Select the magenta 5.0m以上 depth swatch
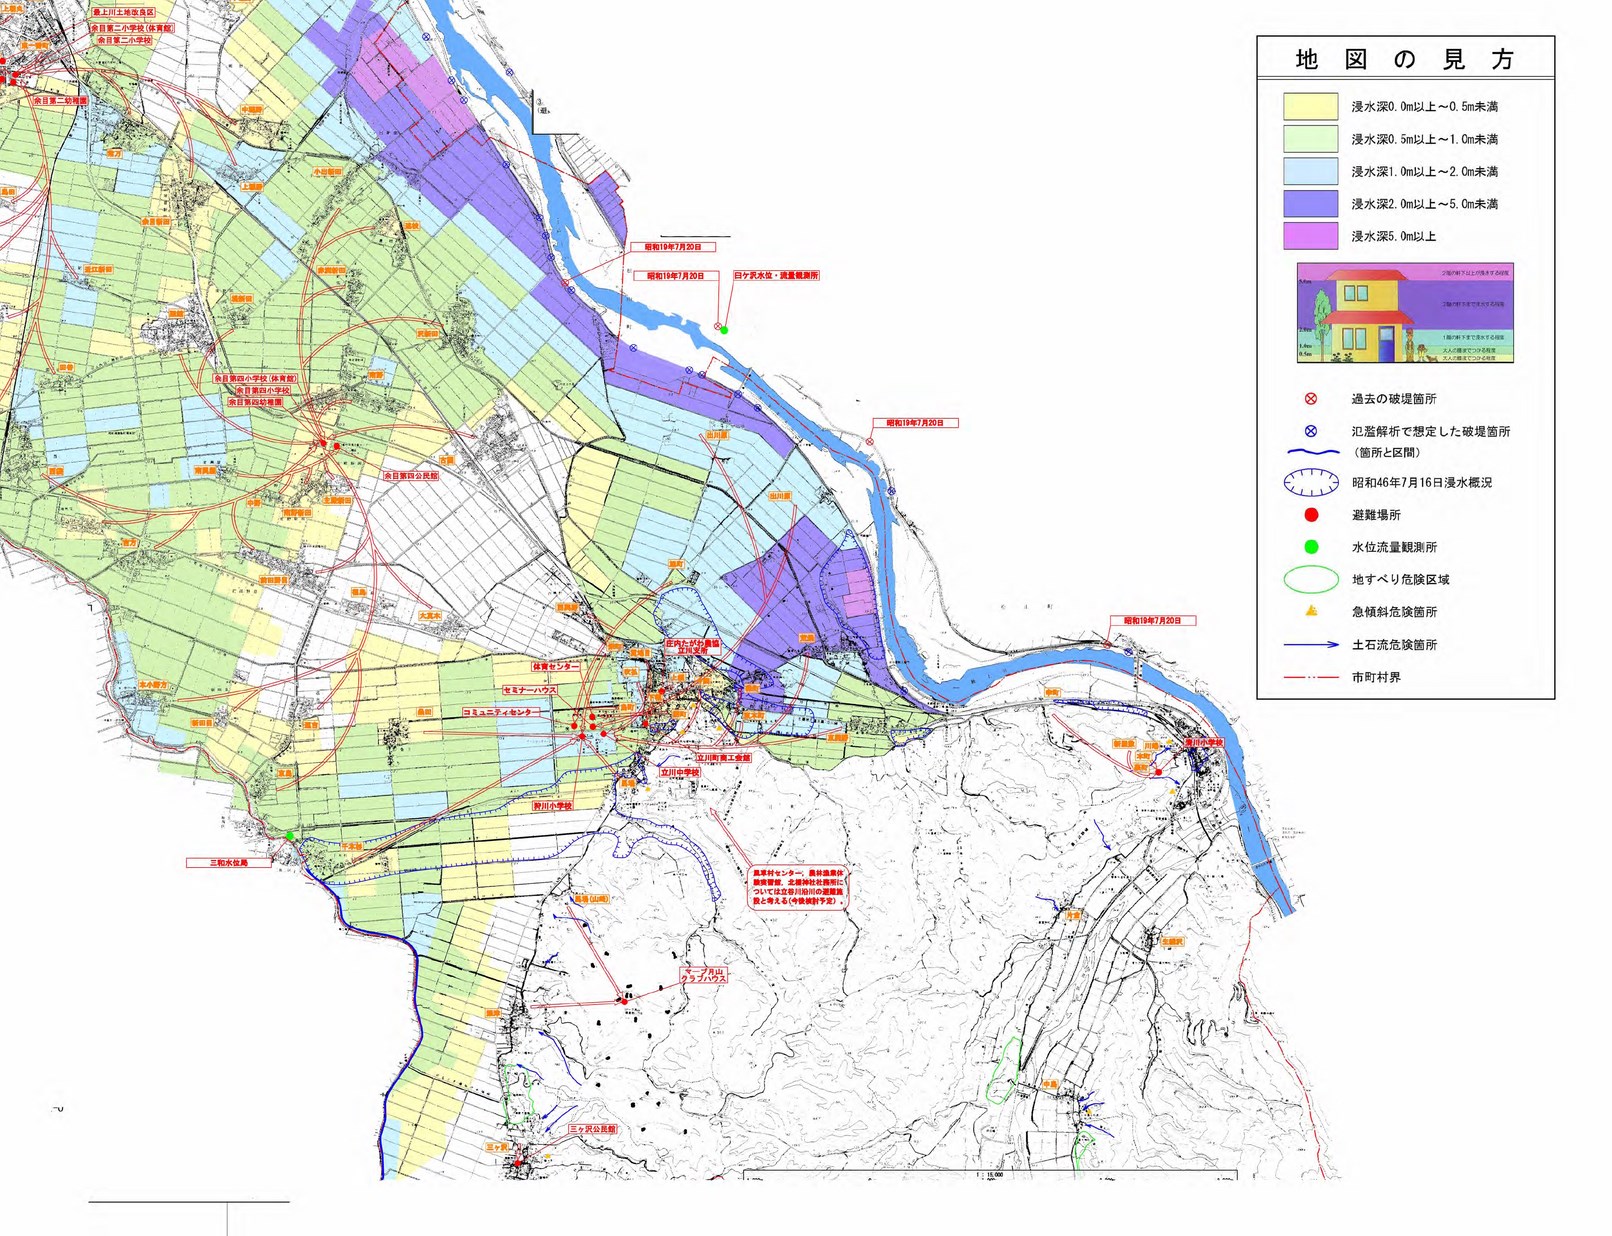1612x1236 pixels. [1310, 236]
